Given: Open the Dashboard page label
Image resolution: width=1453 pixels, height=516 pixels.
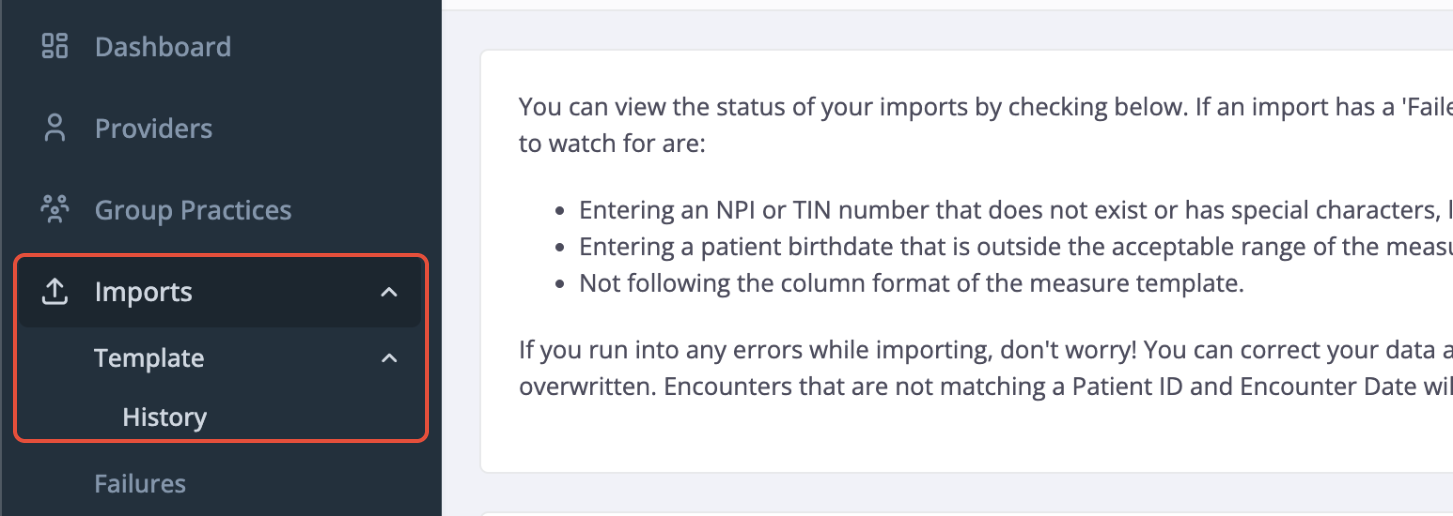Looking at the screenshot, I should pos(163,46).
